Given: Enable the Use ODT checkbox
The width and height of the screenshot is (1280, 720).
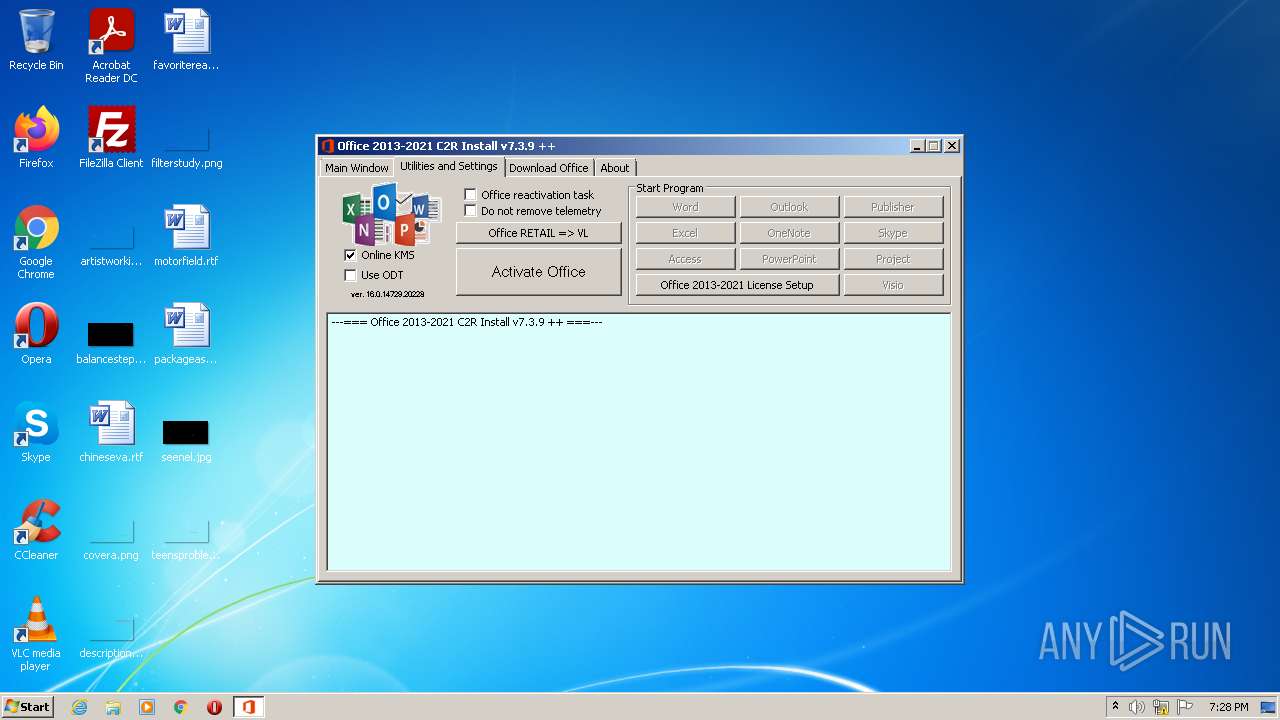Looking at the screenshot, I should point(350,275).
